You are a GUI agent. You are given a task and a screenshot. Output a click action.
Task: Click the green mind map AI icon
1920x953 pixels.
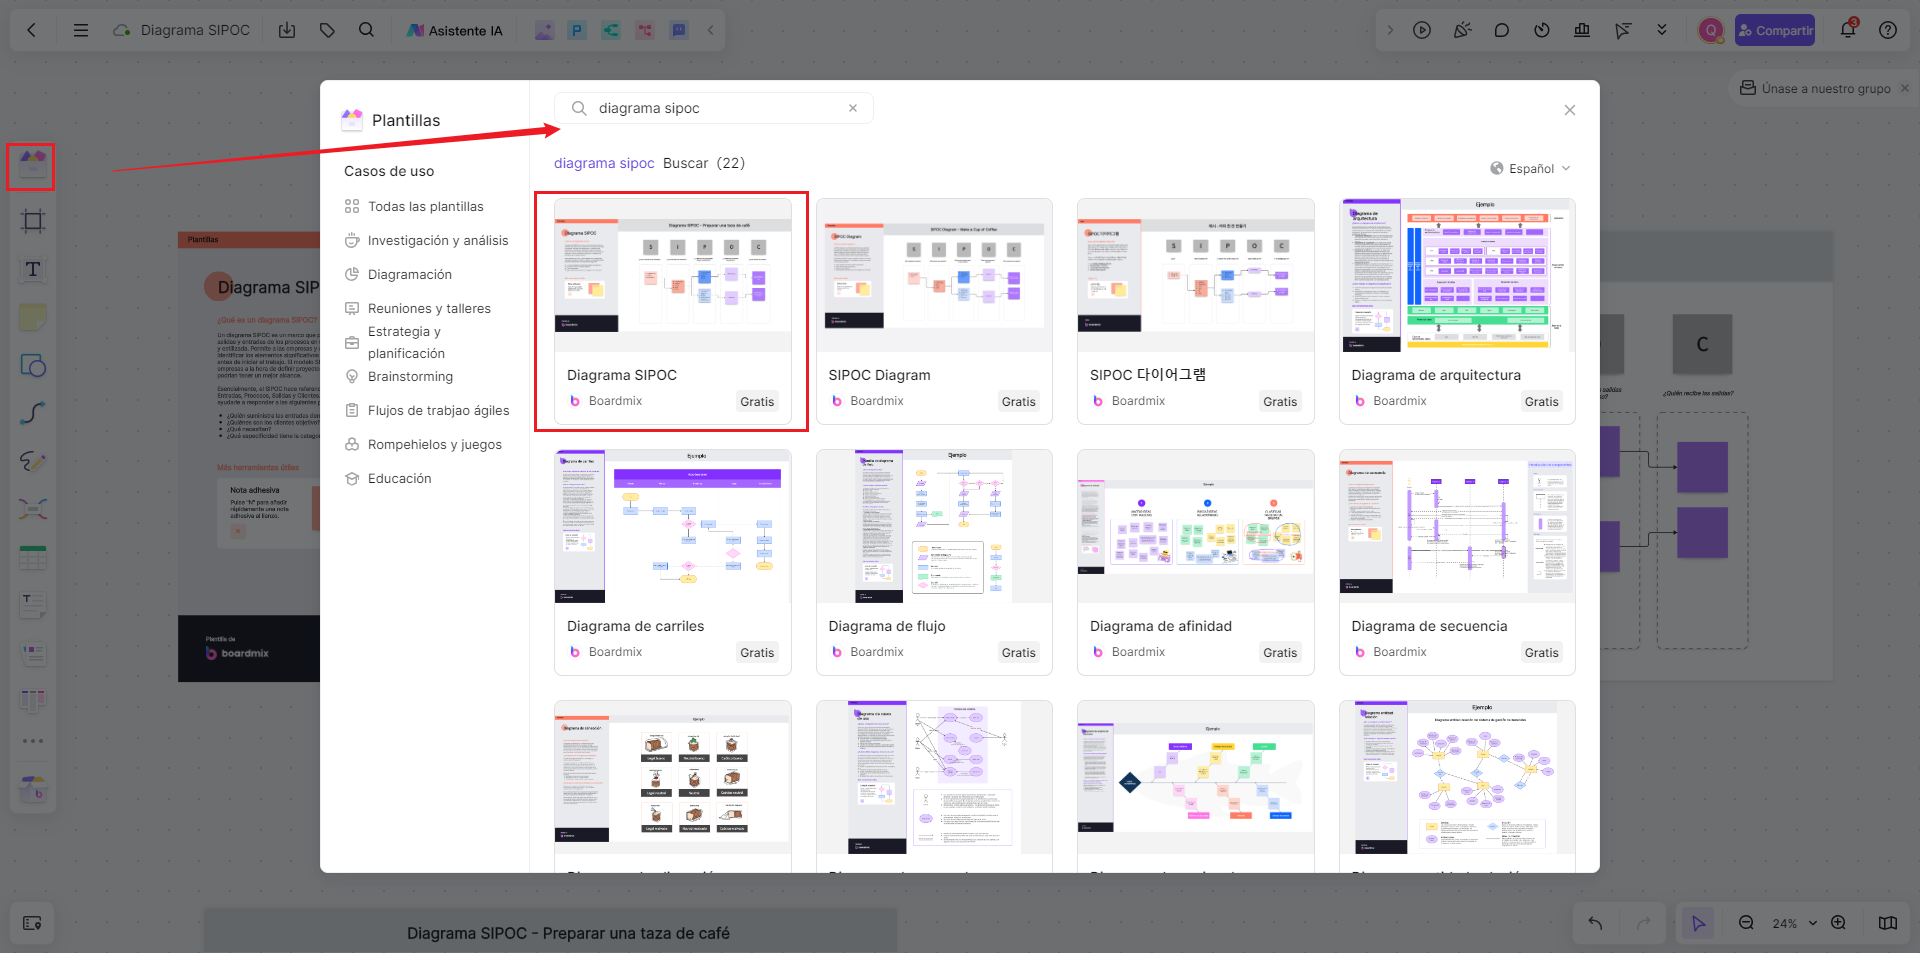611,30
